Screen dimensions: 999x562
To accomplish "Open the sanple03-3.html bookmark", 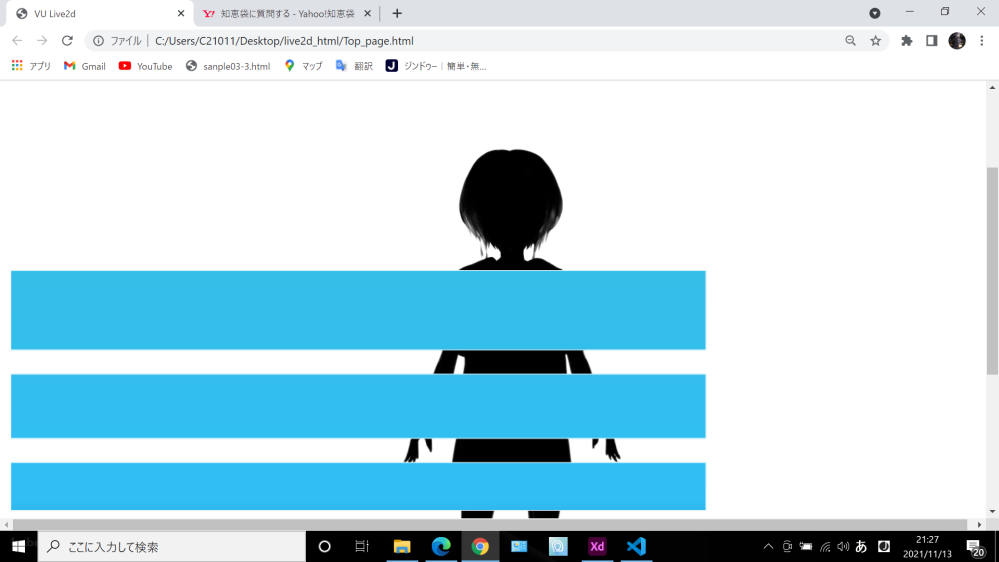I will point(228,66).
